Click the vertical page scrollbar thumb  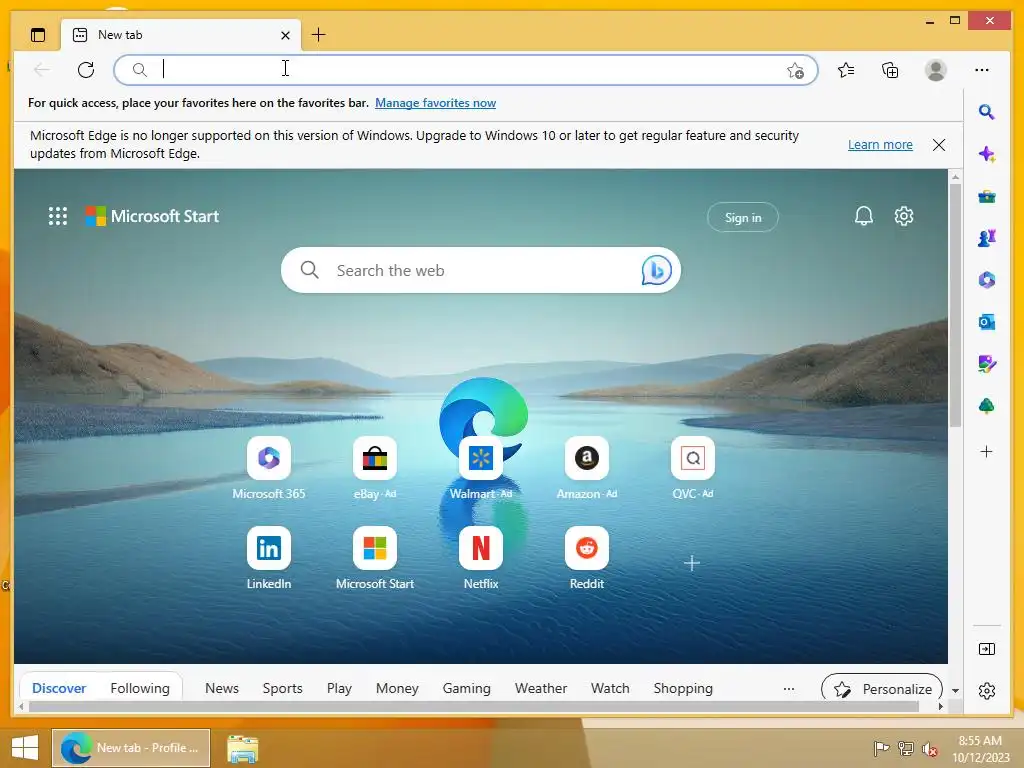click(x=955, y=305)
